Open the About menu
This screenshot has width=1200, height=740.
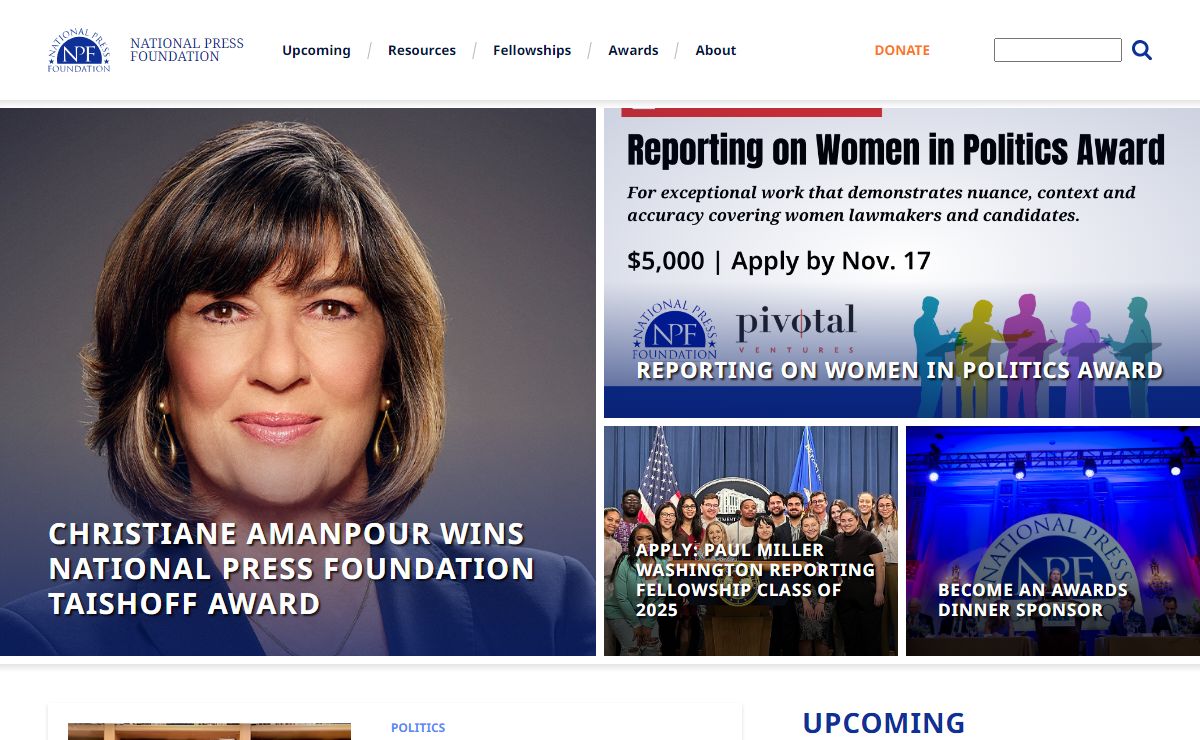716,50
